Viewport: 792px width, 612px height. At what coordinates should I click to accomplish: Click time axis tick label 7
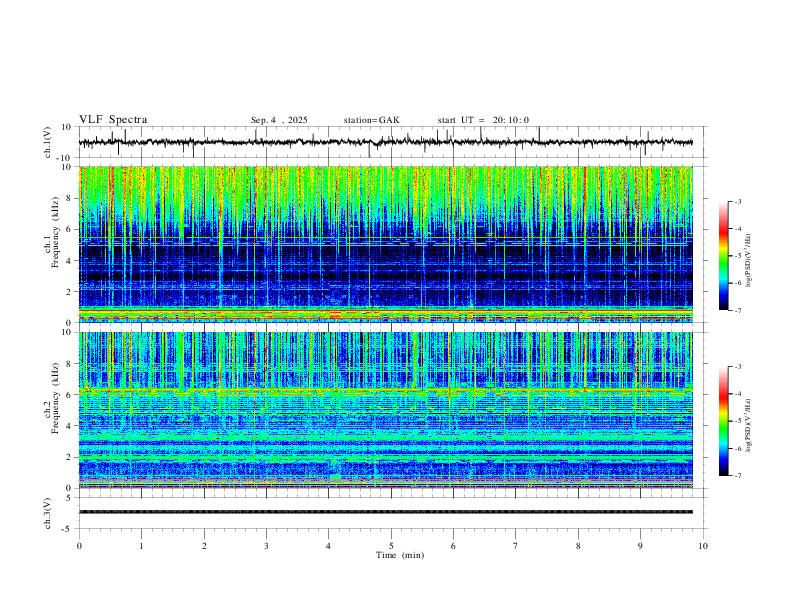coord(516,546)
